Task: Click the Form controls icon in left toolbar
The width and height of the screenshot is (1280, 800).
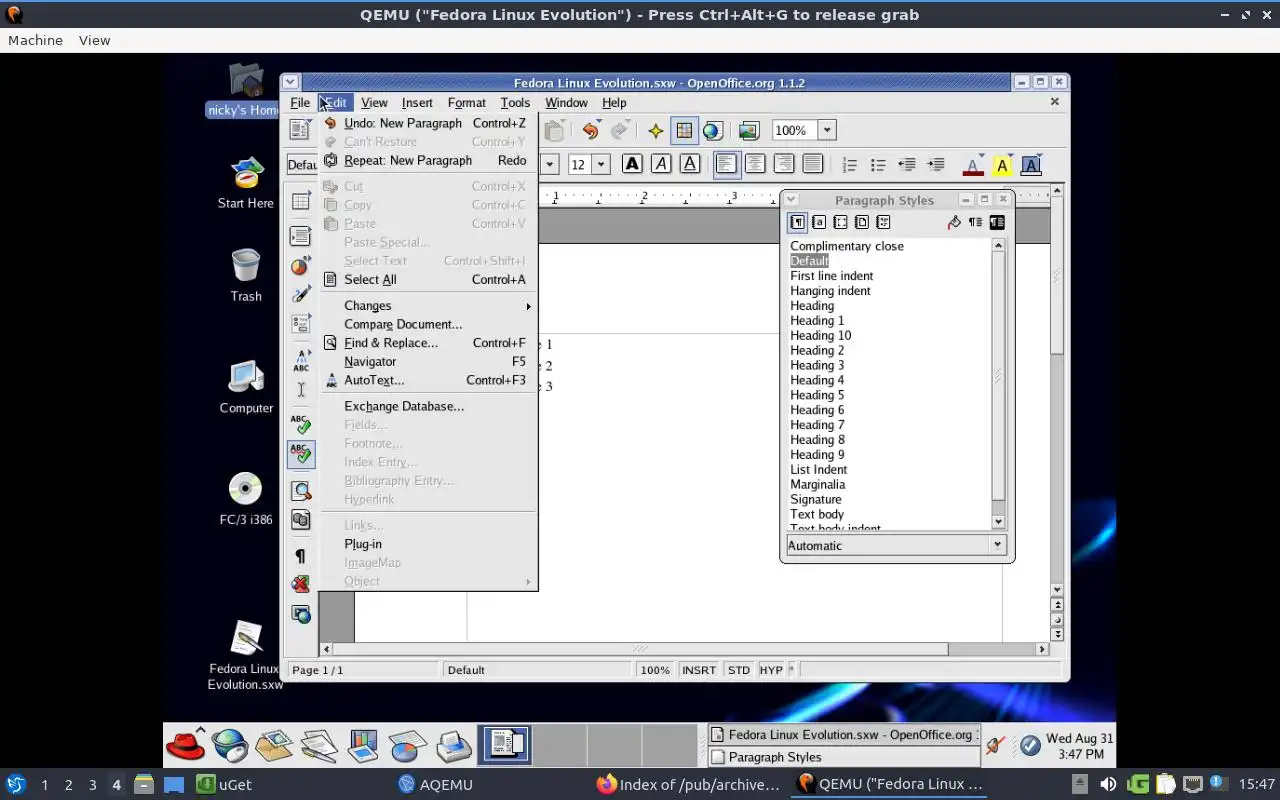Action: coord(301,324)
